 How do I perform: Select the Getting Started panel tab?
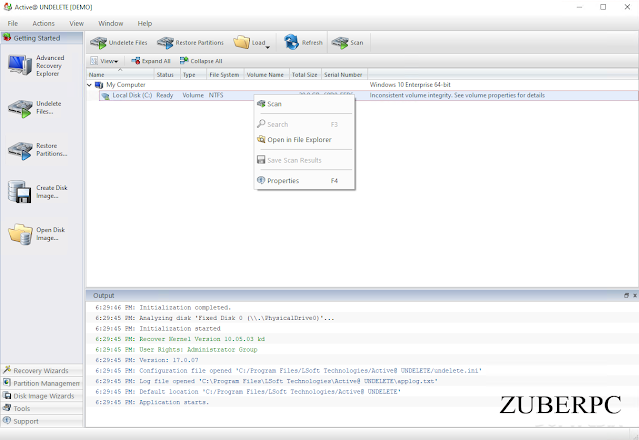point(42,38)
